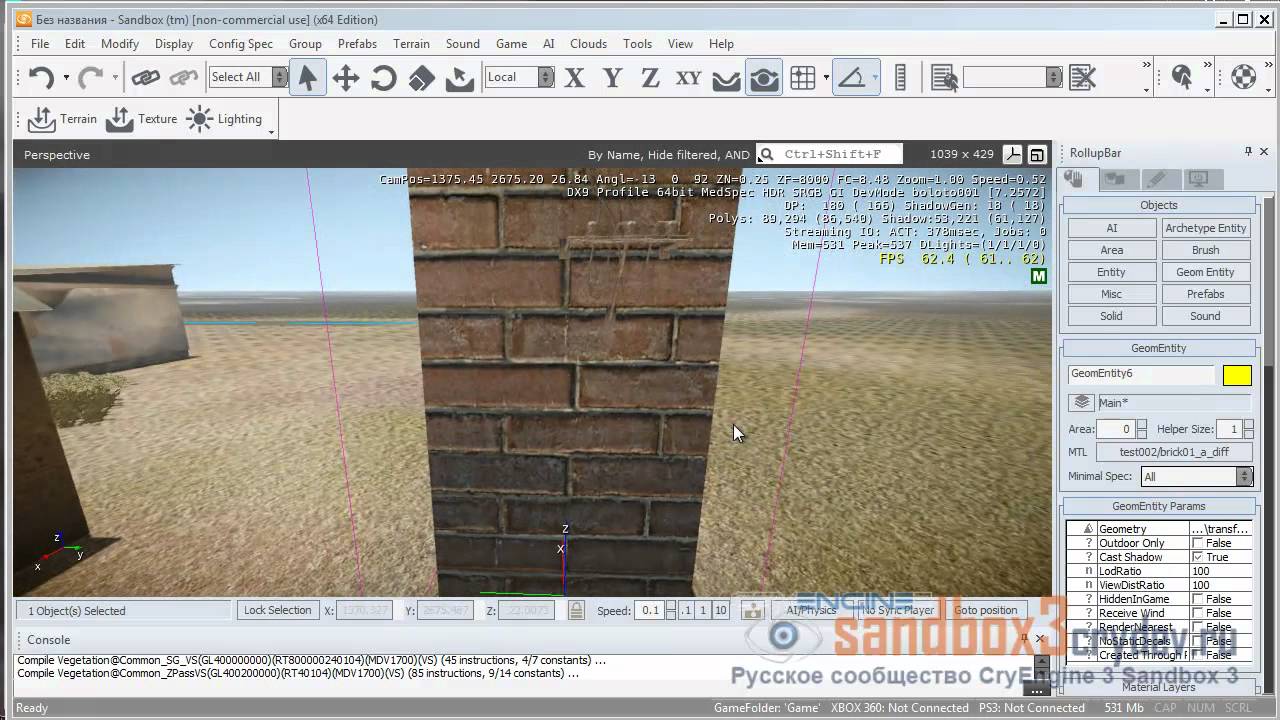Switch to the Terrain tab in RollupBar
This screenshot has height=720, width=1280.
pyautogui.click(x=1115, y=180)
